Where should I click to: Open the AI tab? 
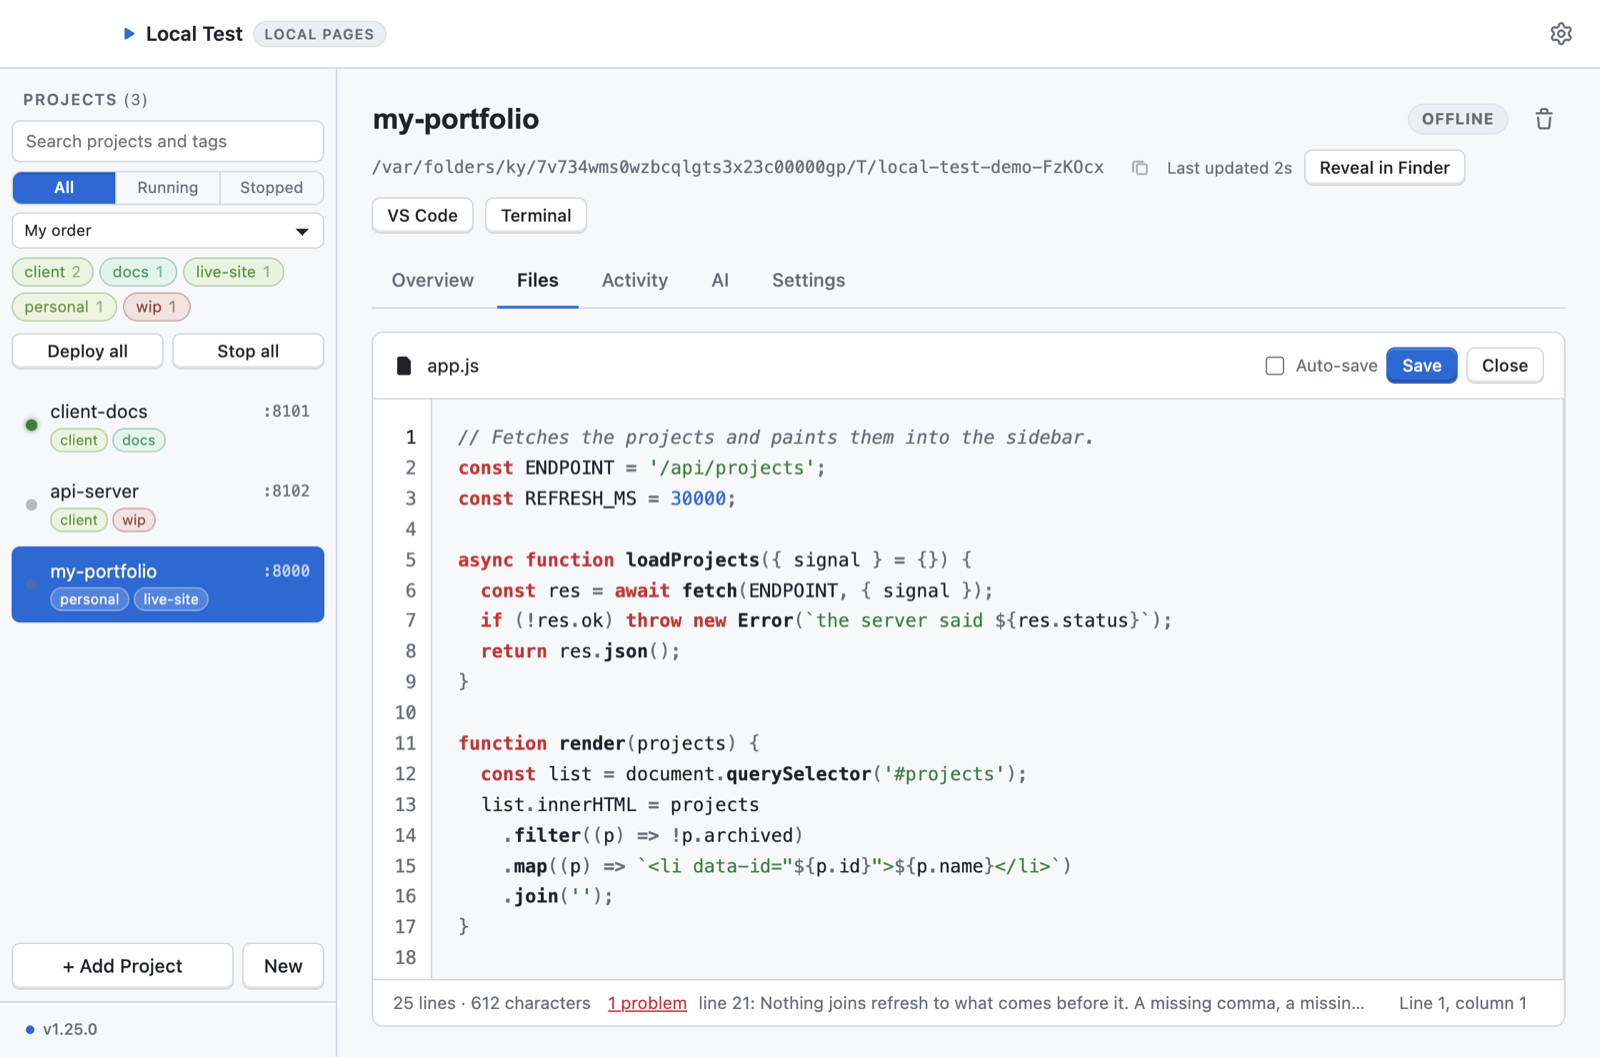(x=720, y=281)
